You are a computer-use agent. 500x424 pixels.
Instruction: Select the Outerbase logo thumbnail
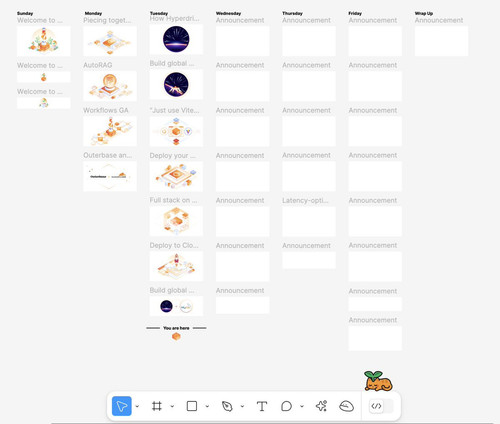click(110, 176)
